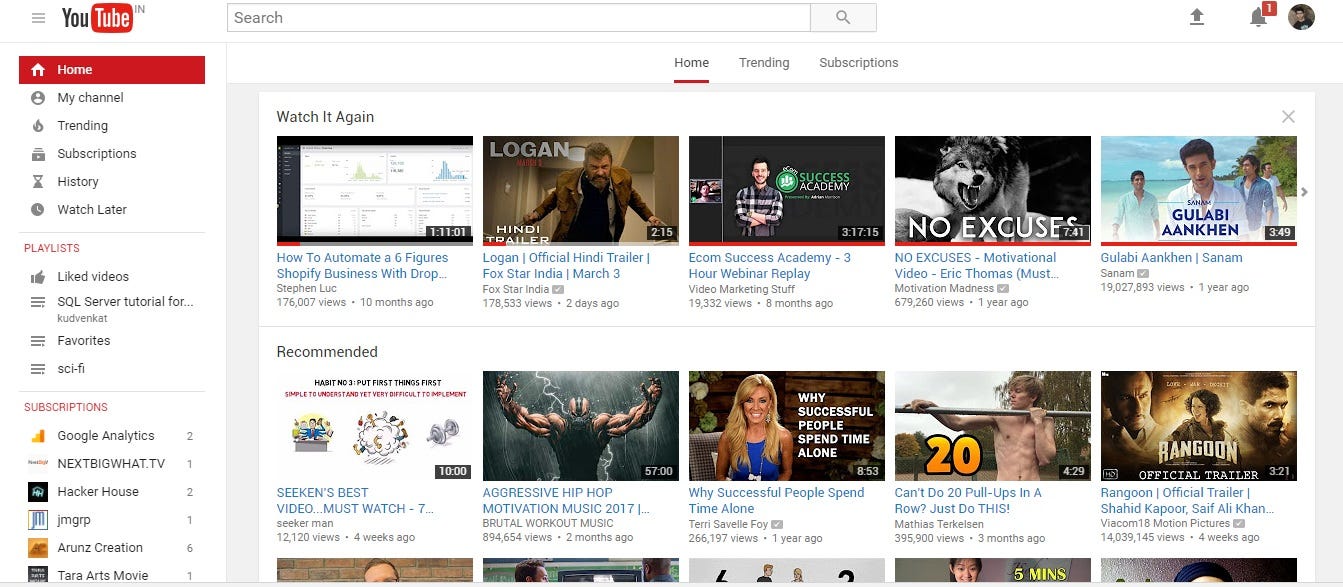Click the Subscriptions sidebar icon
This screenshot has width=1343, height=587.
[38, 154]
